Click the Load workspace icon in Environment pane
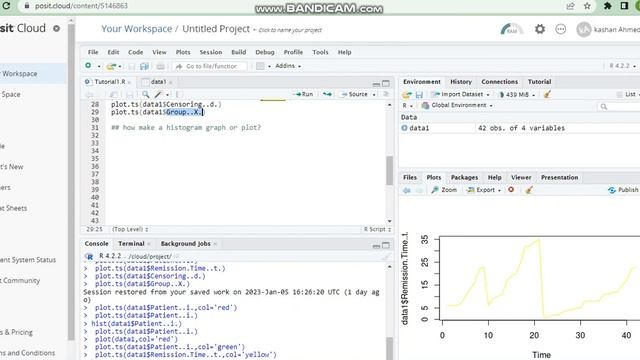Viewport: 640px width, 360px height. 407,94
